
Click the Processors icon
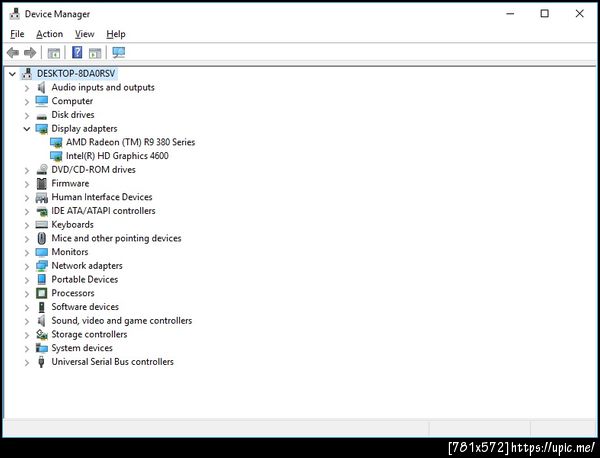point(41,293)
